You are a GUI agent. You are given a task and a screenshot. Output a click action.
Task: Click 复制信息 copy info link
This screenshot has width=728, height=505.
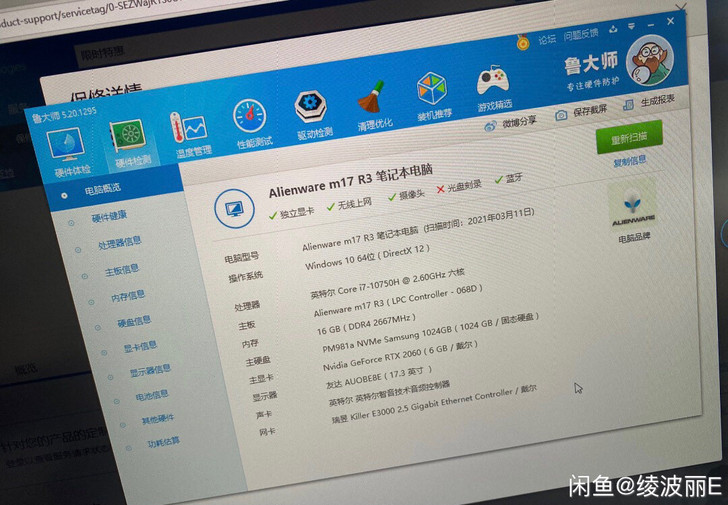[630, 162]
